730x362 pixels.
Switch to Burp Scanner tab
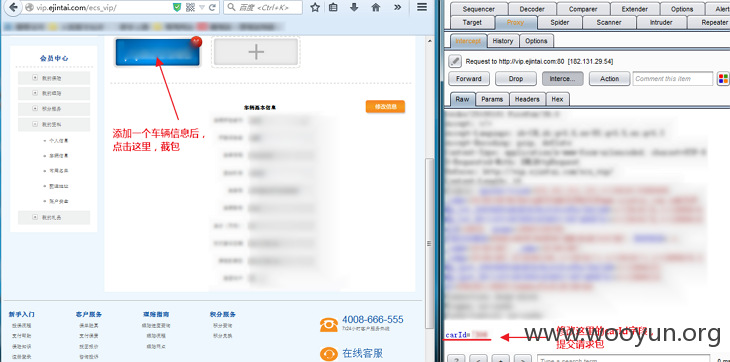click(609, 22)
